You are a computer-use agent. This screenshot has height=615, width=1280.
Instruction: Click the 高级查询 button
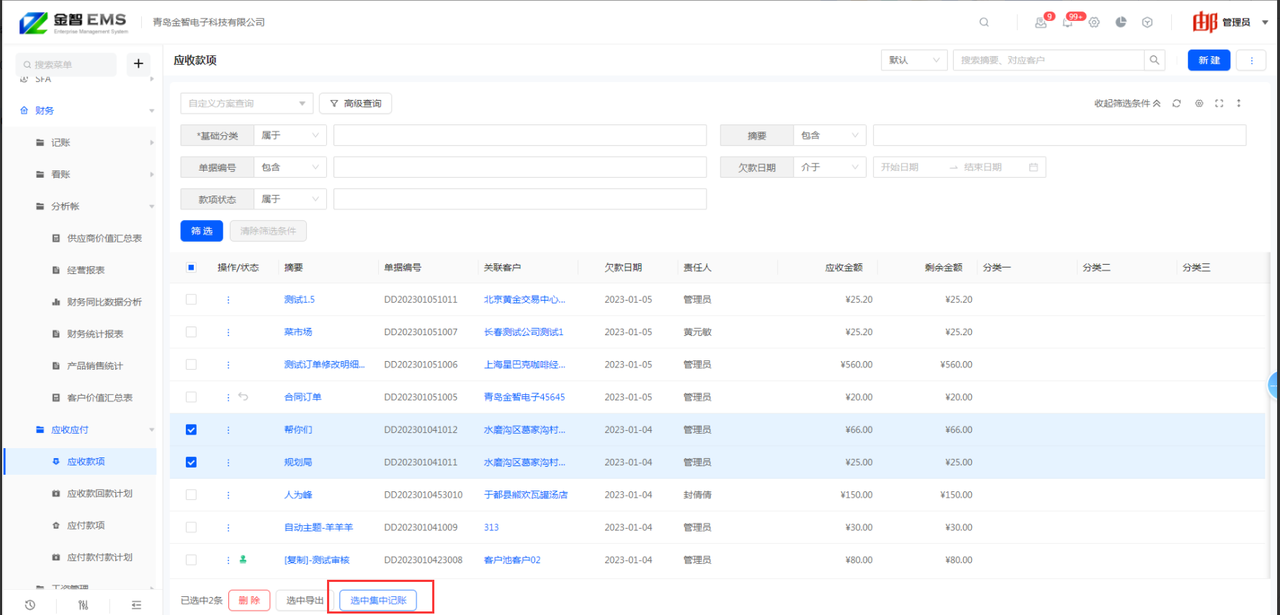pyautogui.click(x=356, y=103)
